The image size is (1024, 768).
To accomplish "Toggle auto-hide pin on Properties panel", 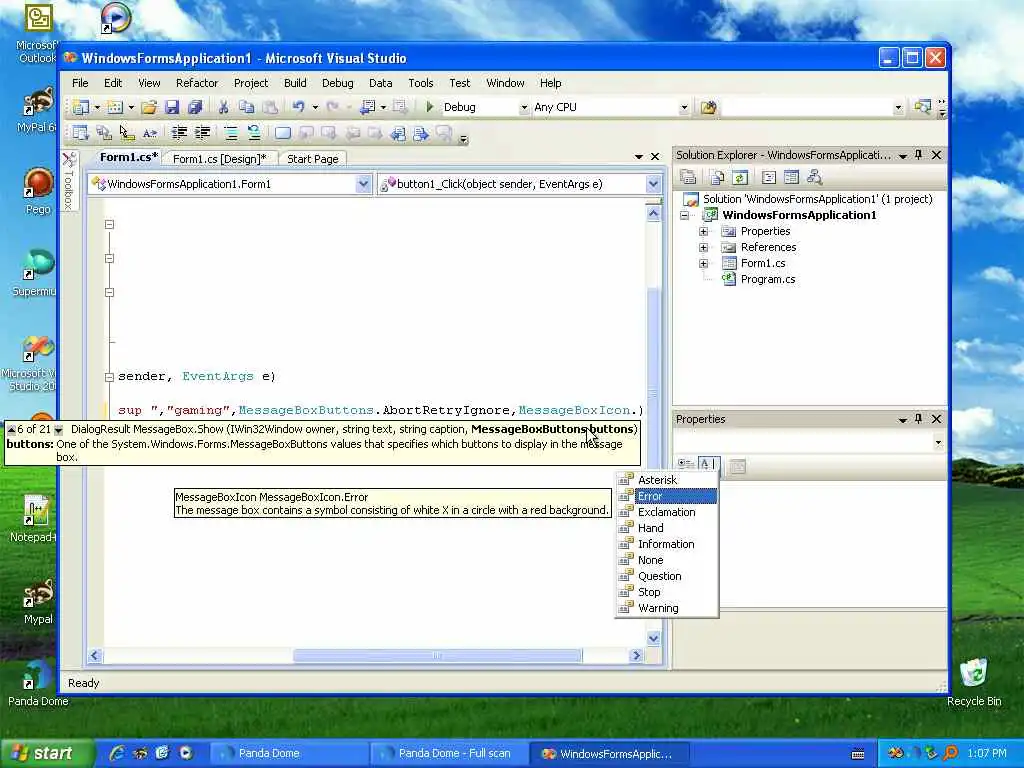I will (919, 419).
